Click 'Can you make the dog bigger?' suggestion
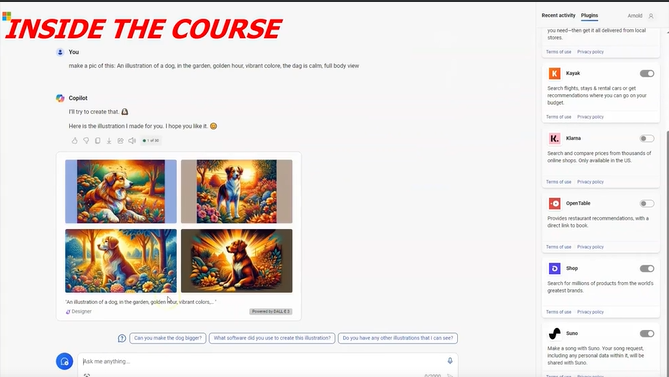Viewport: 669px width, 377px height. coord(168,338)
